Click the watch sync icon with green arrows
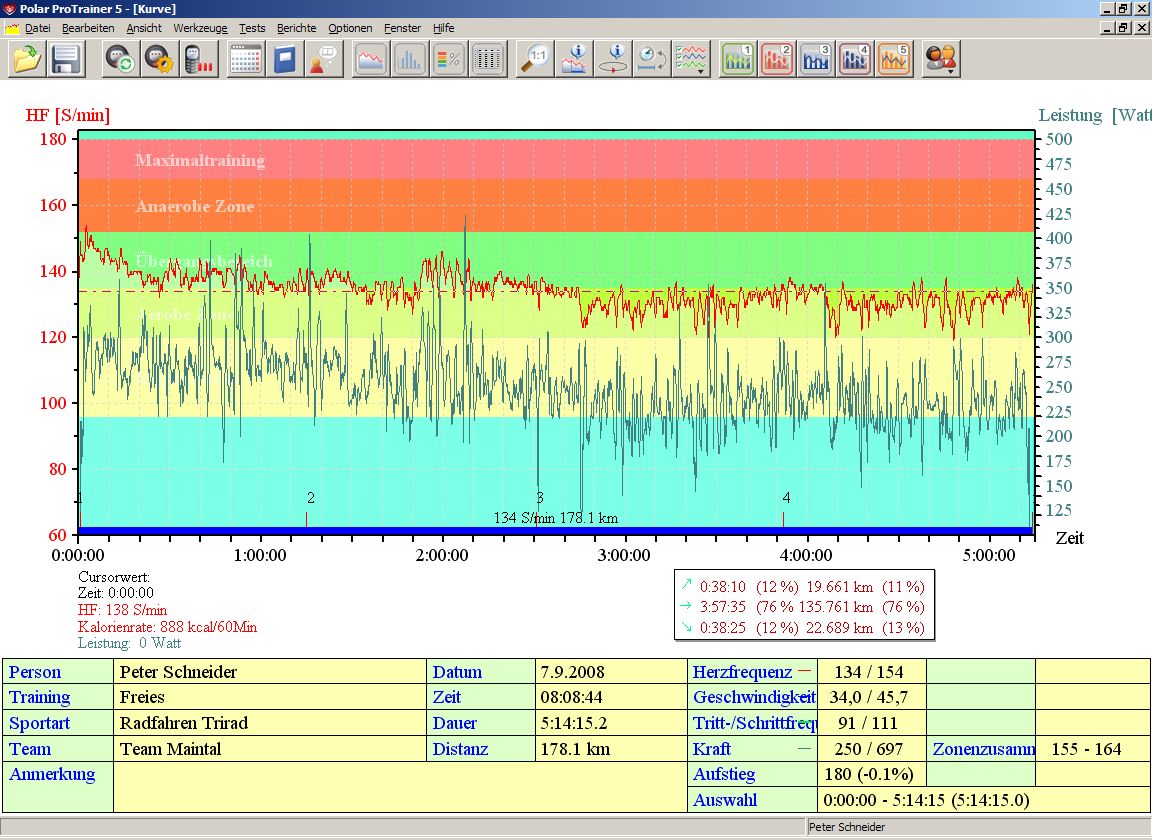This screenshot has height=840, width=1152. point(121,59)
